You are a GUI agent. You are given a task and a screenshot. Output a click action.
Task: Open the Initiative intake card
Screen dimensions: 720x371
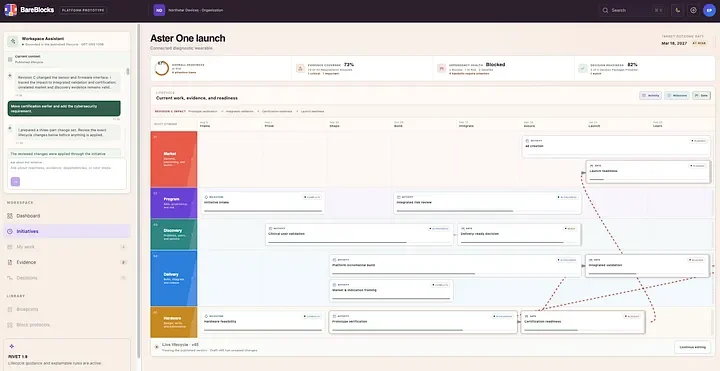[x=263, y=203]
